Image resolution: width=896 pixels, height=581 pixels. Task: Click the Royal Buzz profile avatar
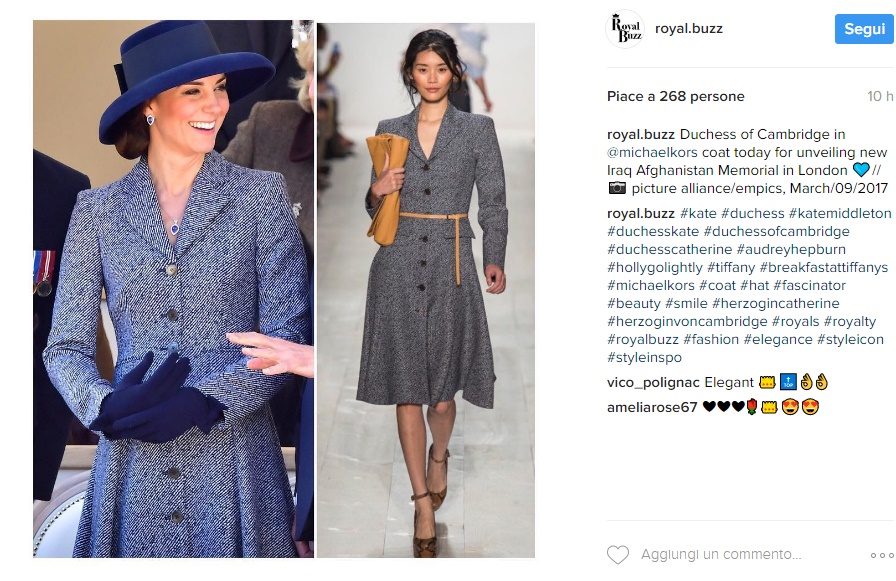tap(626, 29)
